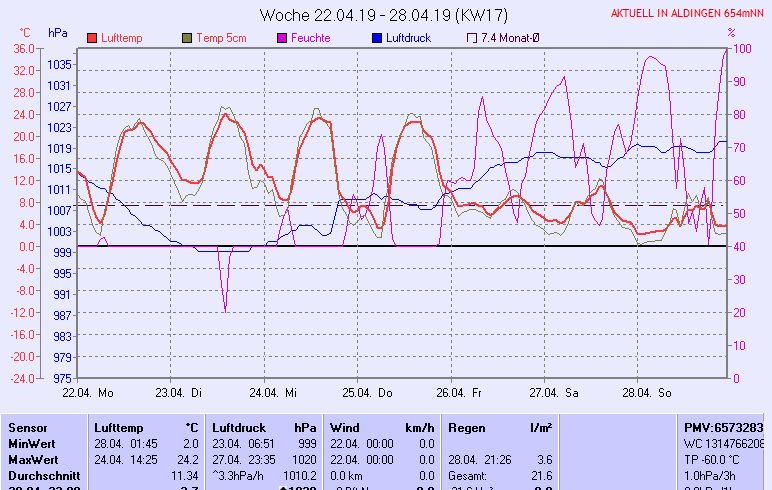This screenshot has height=490, width=772.
Task: Click the white 7.4 Monat-Ø legend box
Action: click(x=472, y=38)
